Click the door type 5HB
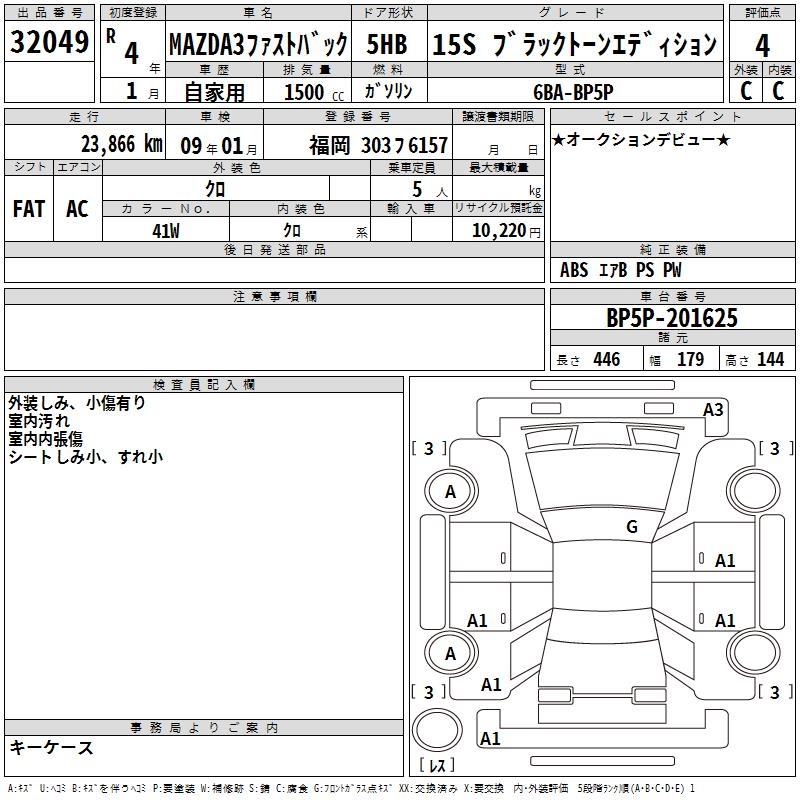The image size is (800, 800). pos(387,44)
